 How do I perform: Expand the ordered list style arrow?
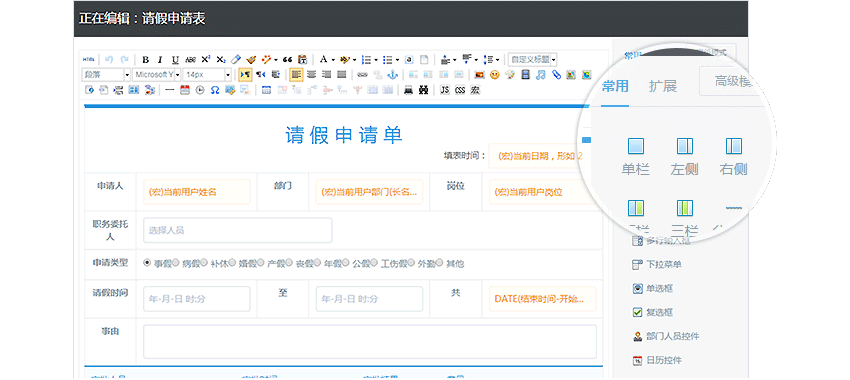pyautogui.click(x=376, y=60)
